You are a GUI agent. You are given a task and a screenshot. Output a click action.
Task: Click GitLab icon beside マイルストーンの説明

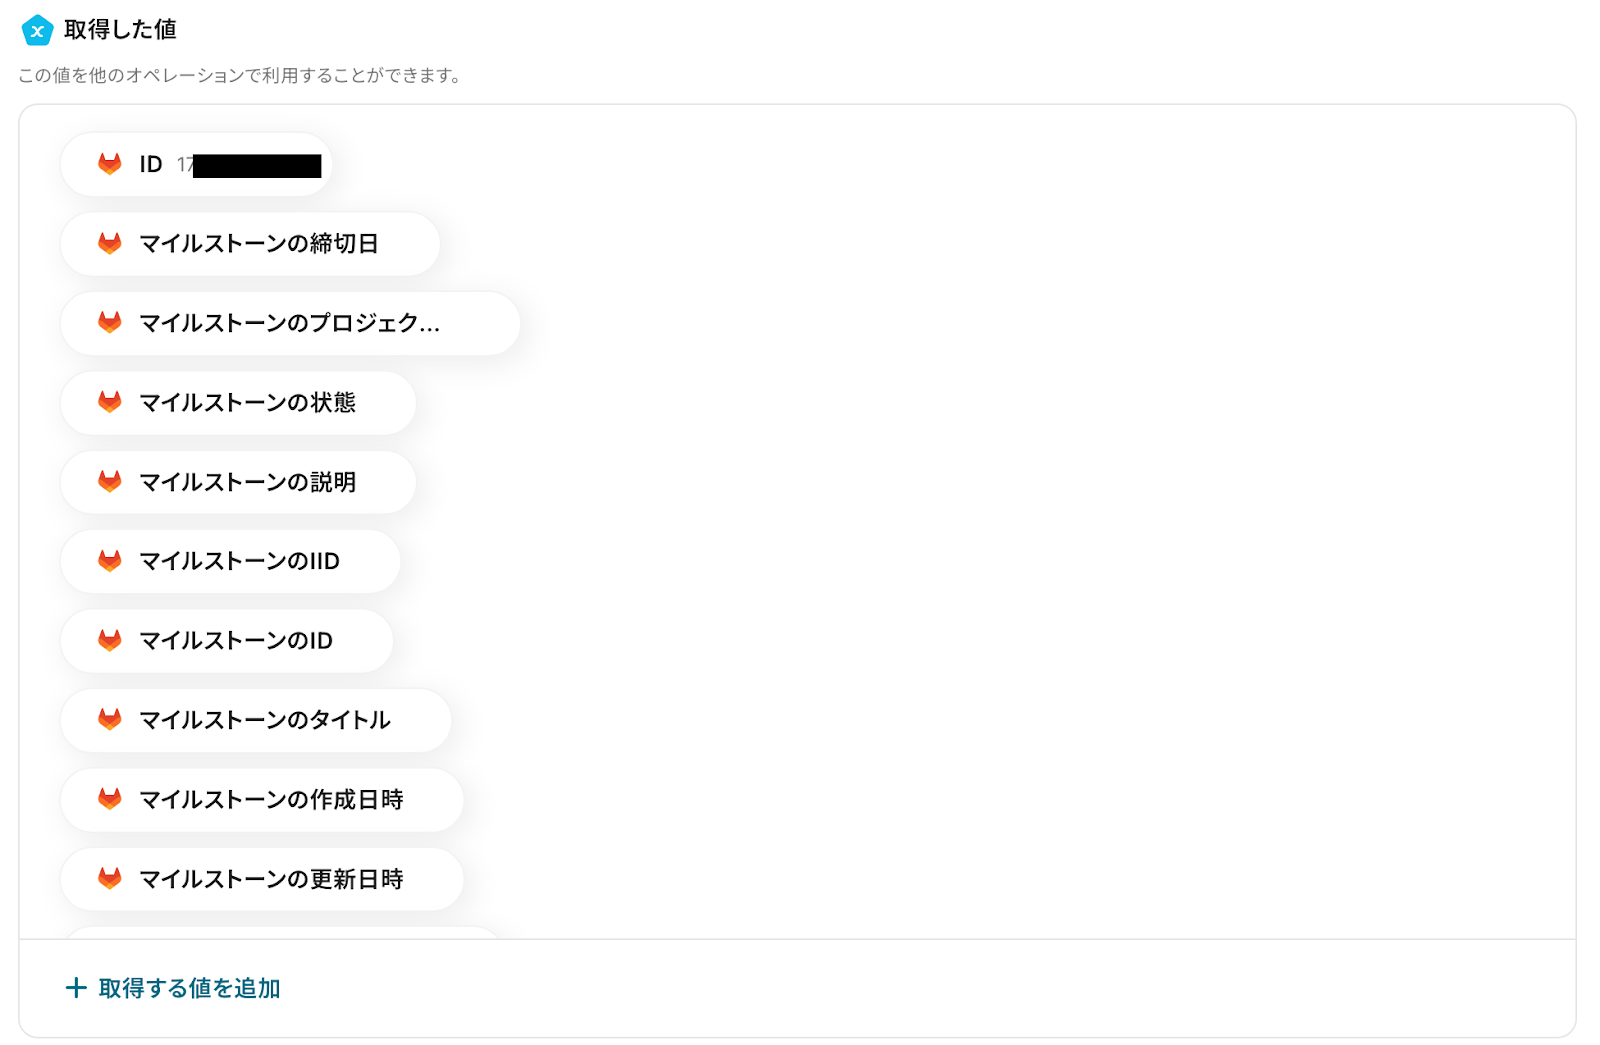(110, 482)
